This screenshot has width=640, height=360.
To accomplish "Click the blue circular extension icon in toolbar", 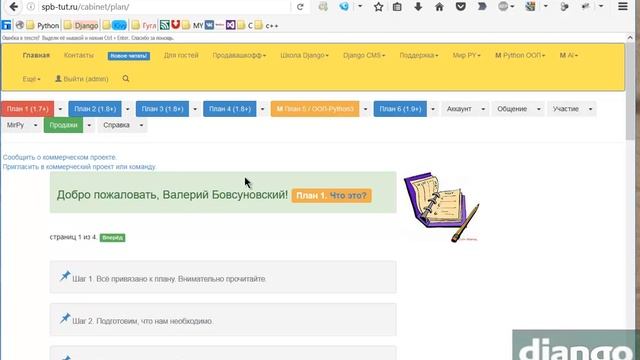I will click(x=344, y=7).
